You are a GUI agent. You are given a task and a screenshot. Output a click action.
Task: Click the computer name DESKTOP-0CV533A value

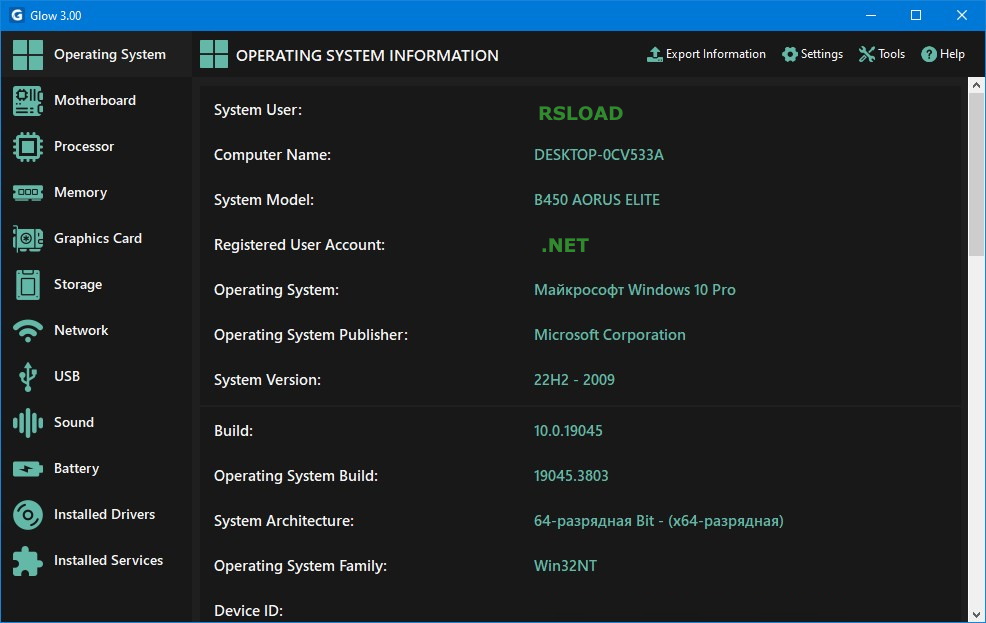tap(598, 155)
